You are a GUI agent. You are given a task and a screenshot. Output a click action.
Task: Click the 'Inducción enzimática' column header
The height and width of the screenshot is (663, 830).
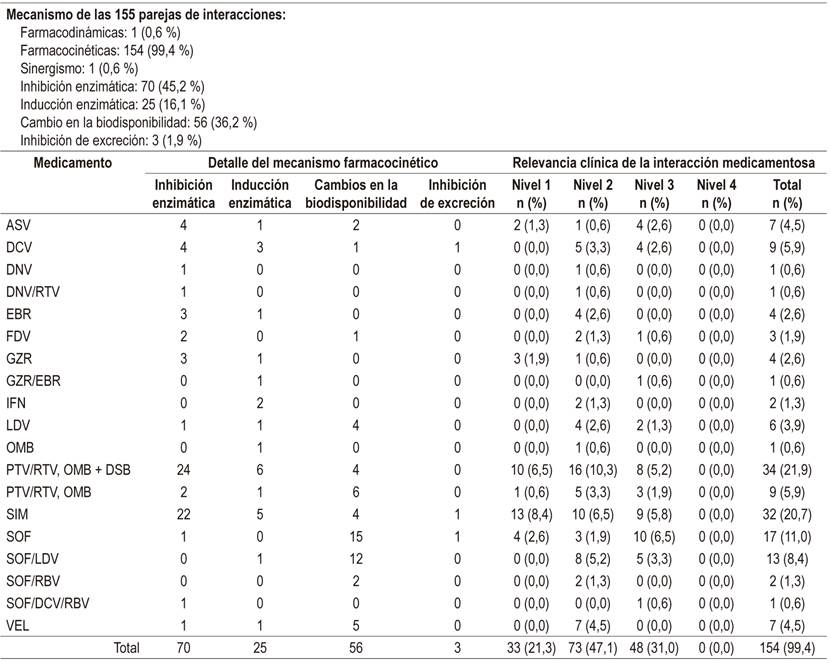pos(259,194)
